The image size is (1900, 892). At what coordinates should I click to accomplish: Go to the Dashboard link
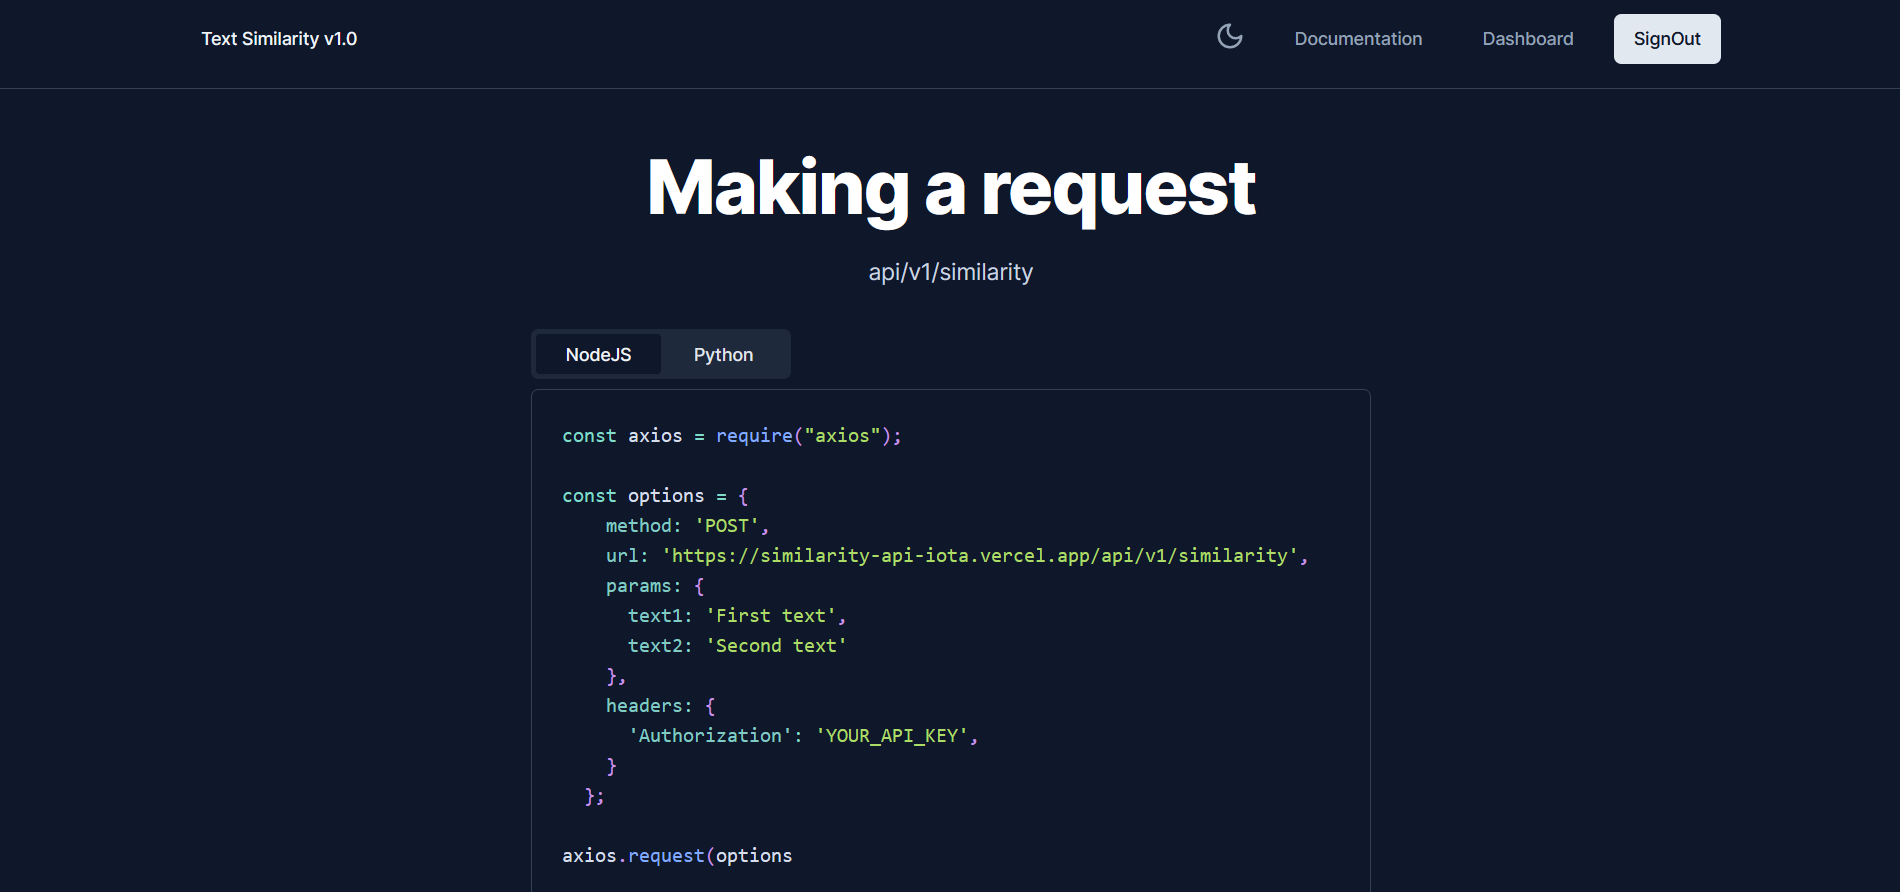pos(1528,39)
